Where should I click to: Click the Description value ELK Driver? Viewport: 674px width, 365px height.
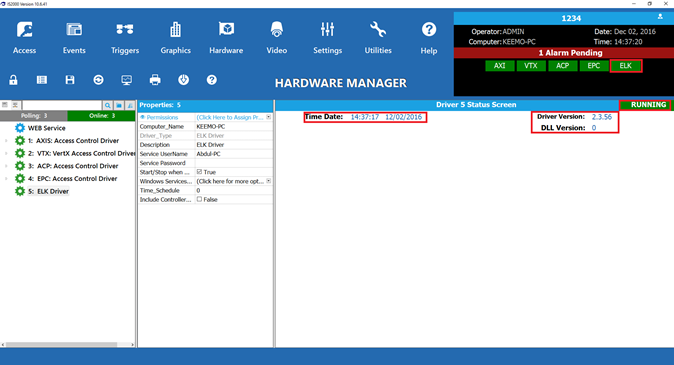coord(210,144)
